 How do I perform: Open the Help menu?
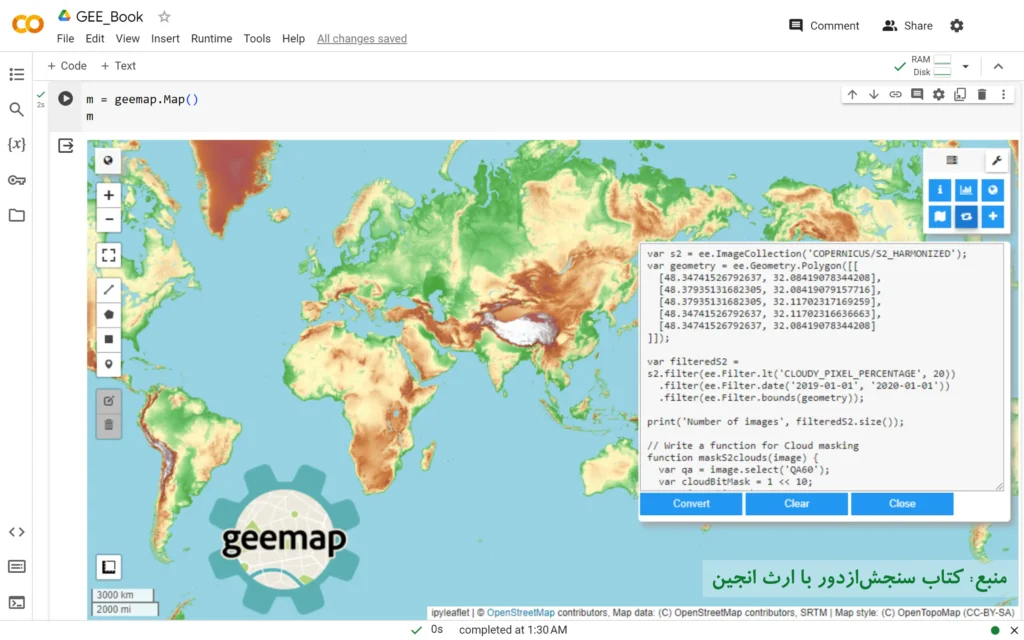(x=293, y=39)
